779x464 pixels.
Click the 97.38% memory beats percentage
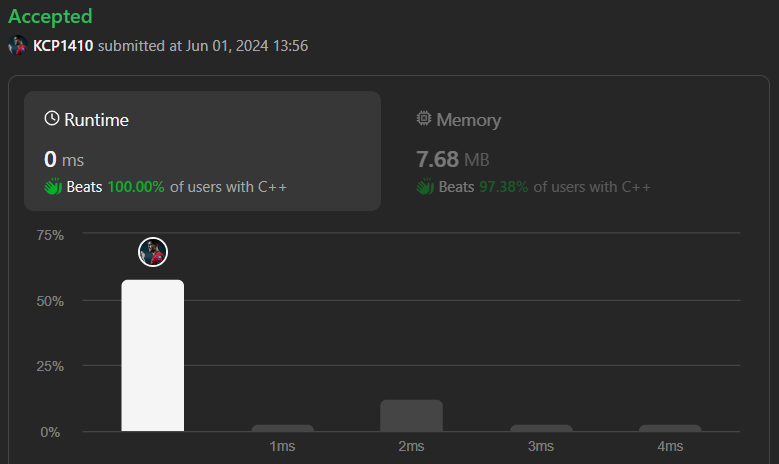503,187
